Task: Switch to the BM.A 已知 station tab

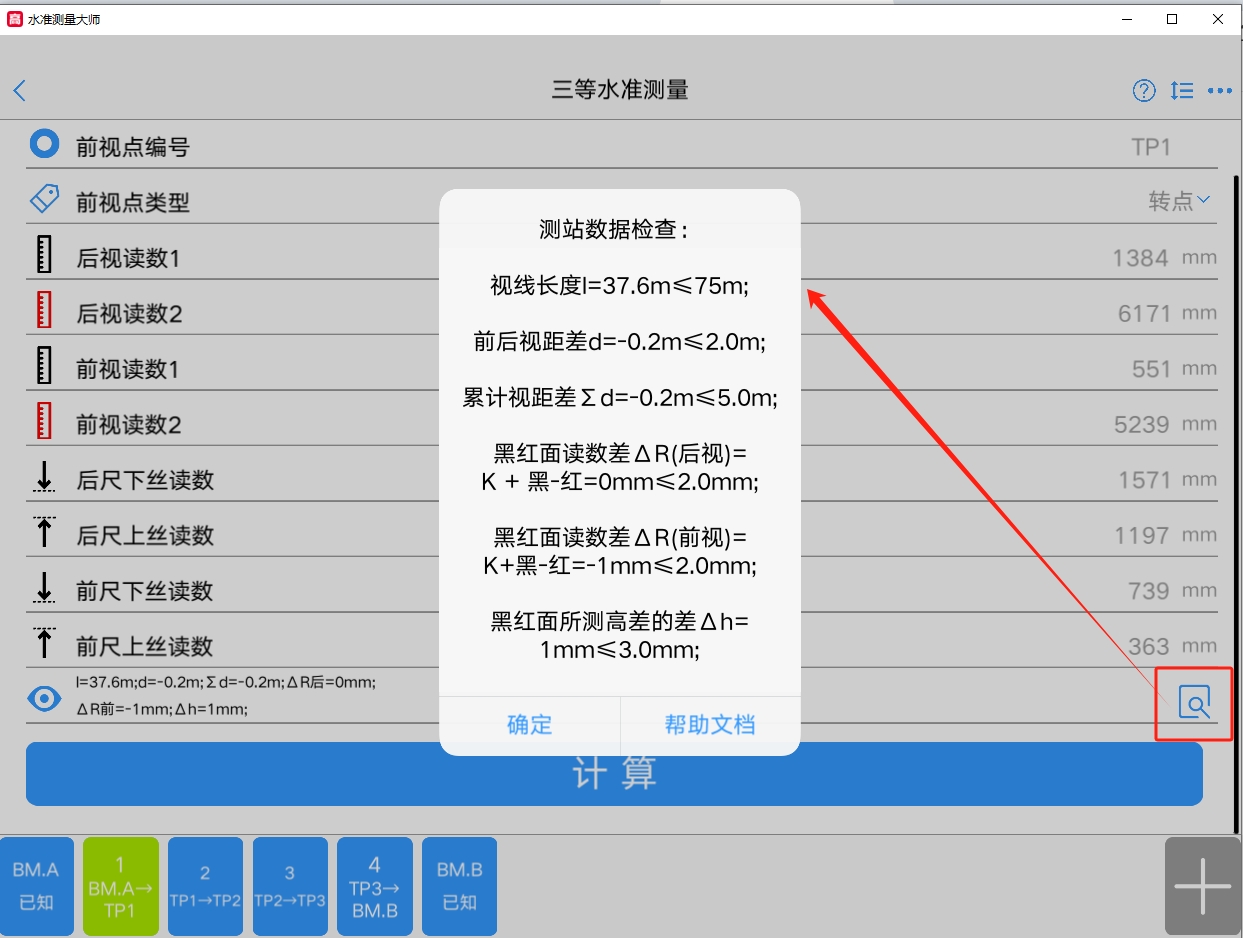Action: [37, 886]
